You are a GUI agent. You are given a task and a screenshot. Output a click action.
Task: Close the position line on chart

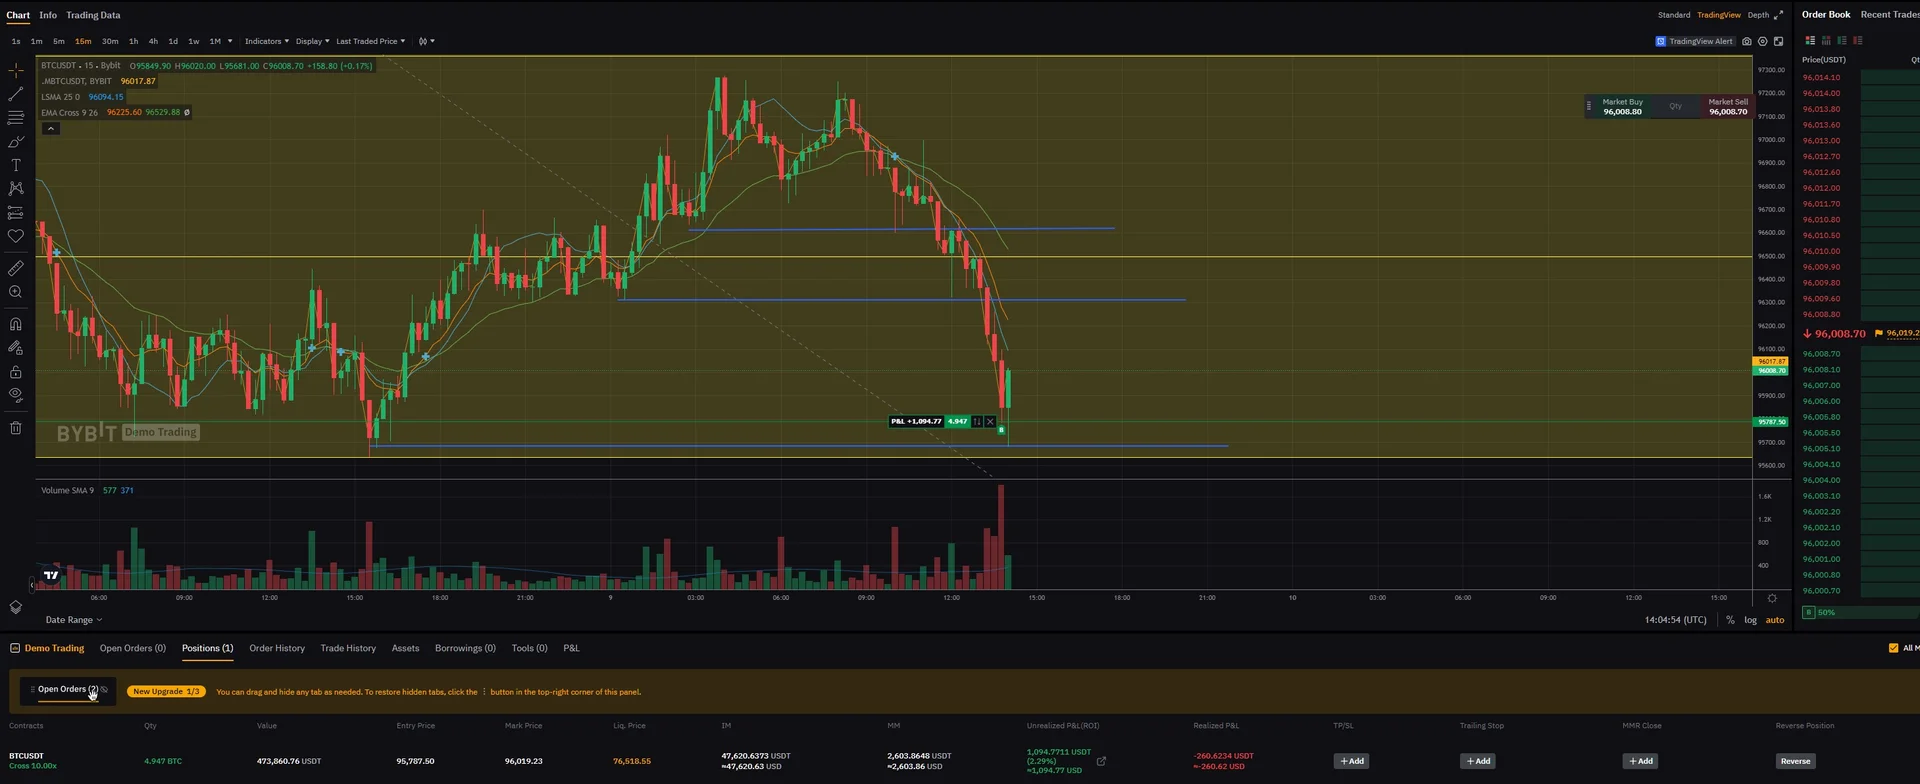(x=990, y=422)
